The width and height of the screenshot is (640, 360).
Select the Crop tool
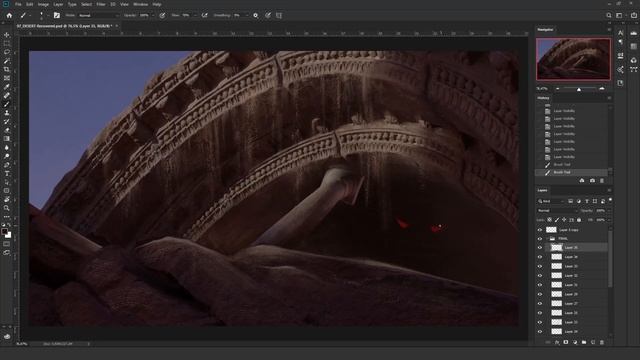(x=7, y=69)
